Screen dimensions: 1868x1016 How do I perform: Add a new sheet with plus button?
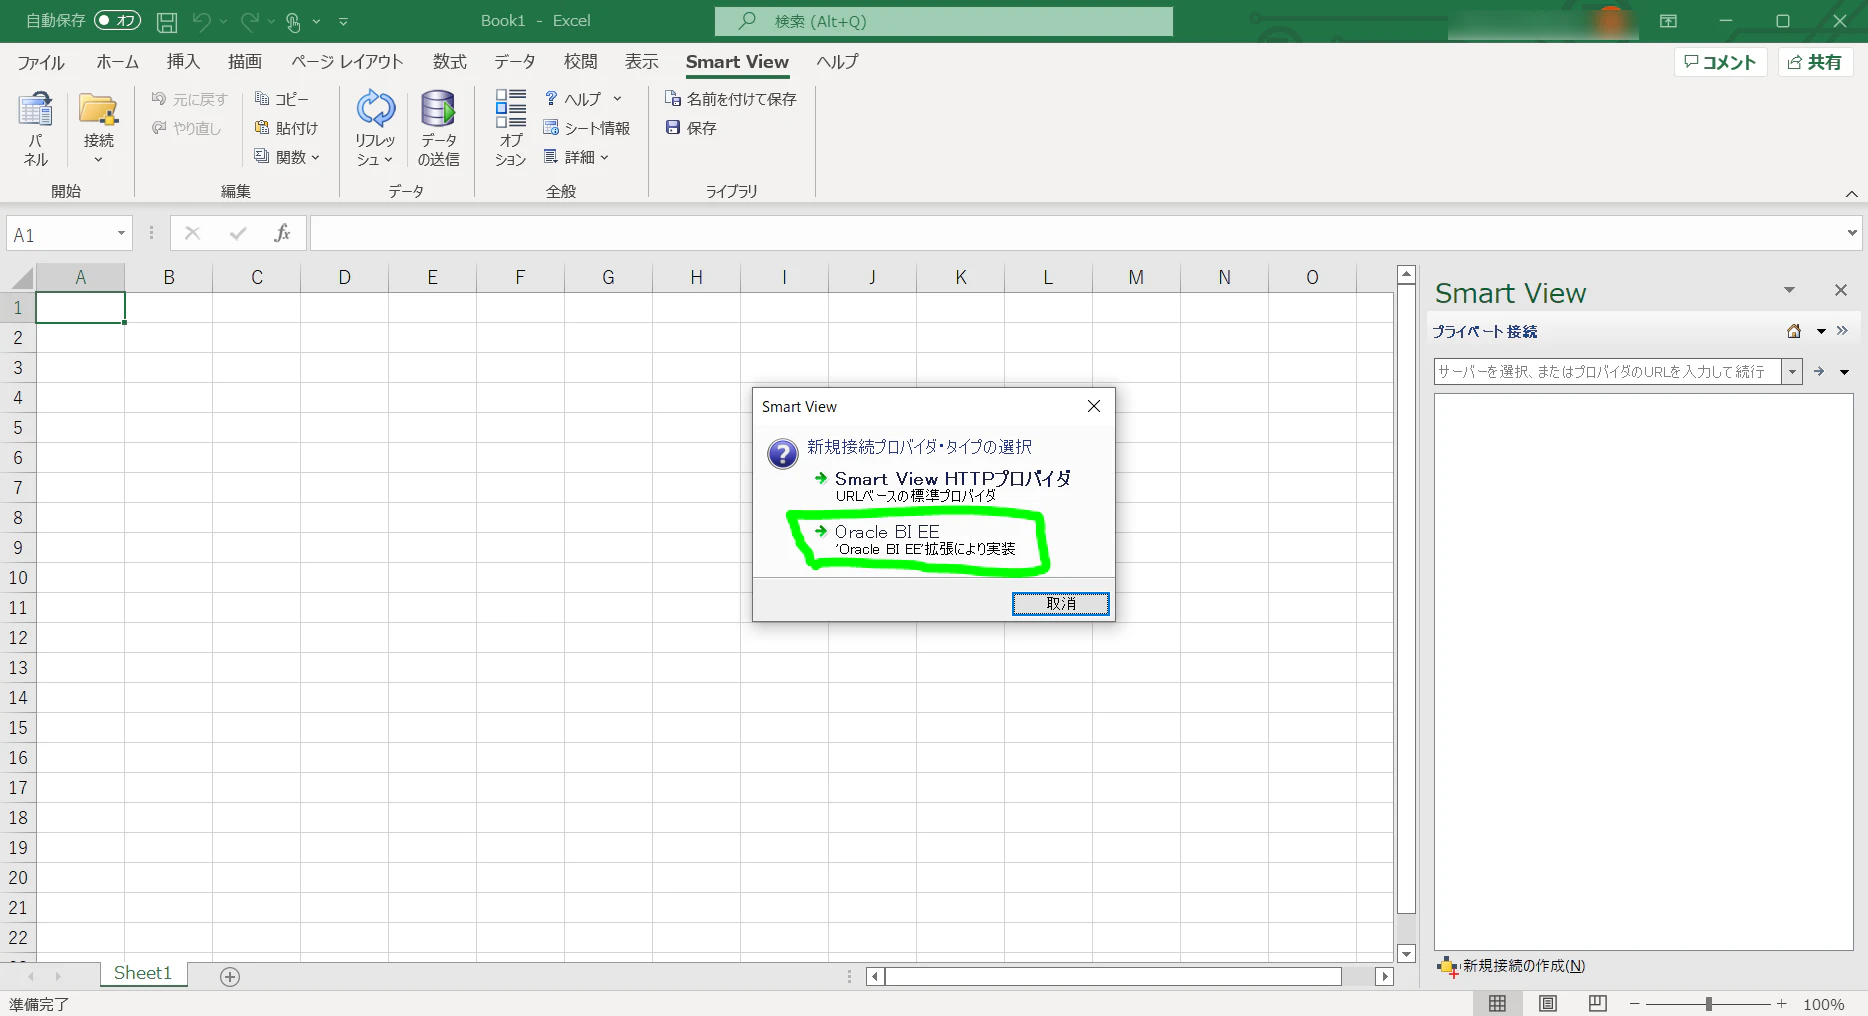tap(230, 977)
